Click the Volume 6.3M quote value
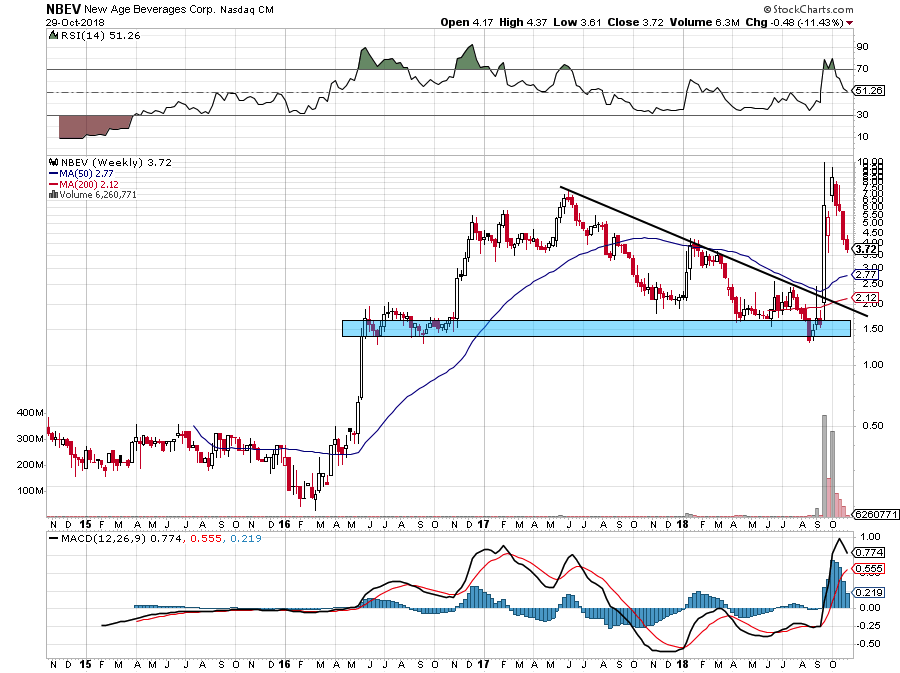900x673 pixels. [704, 22]
